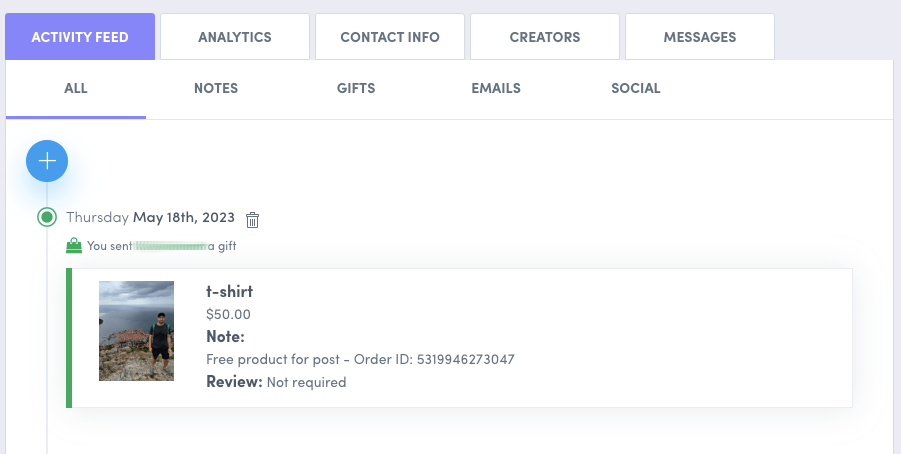The height and width of the screenshot is (454, 901).
Task: Open the Messages tab
Action: [x=700, y=37]
